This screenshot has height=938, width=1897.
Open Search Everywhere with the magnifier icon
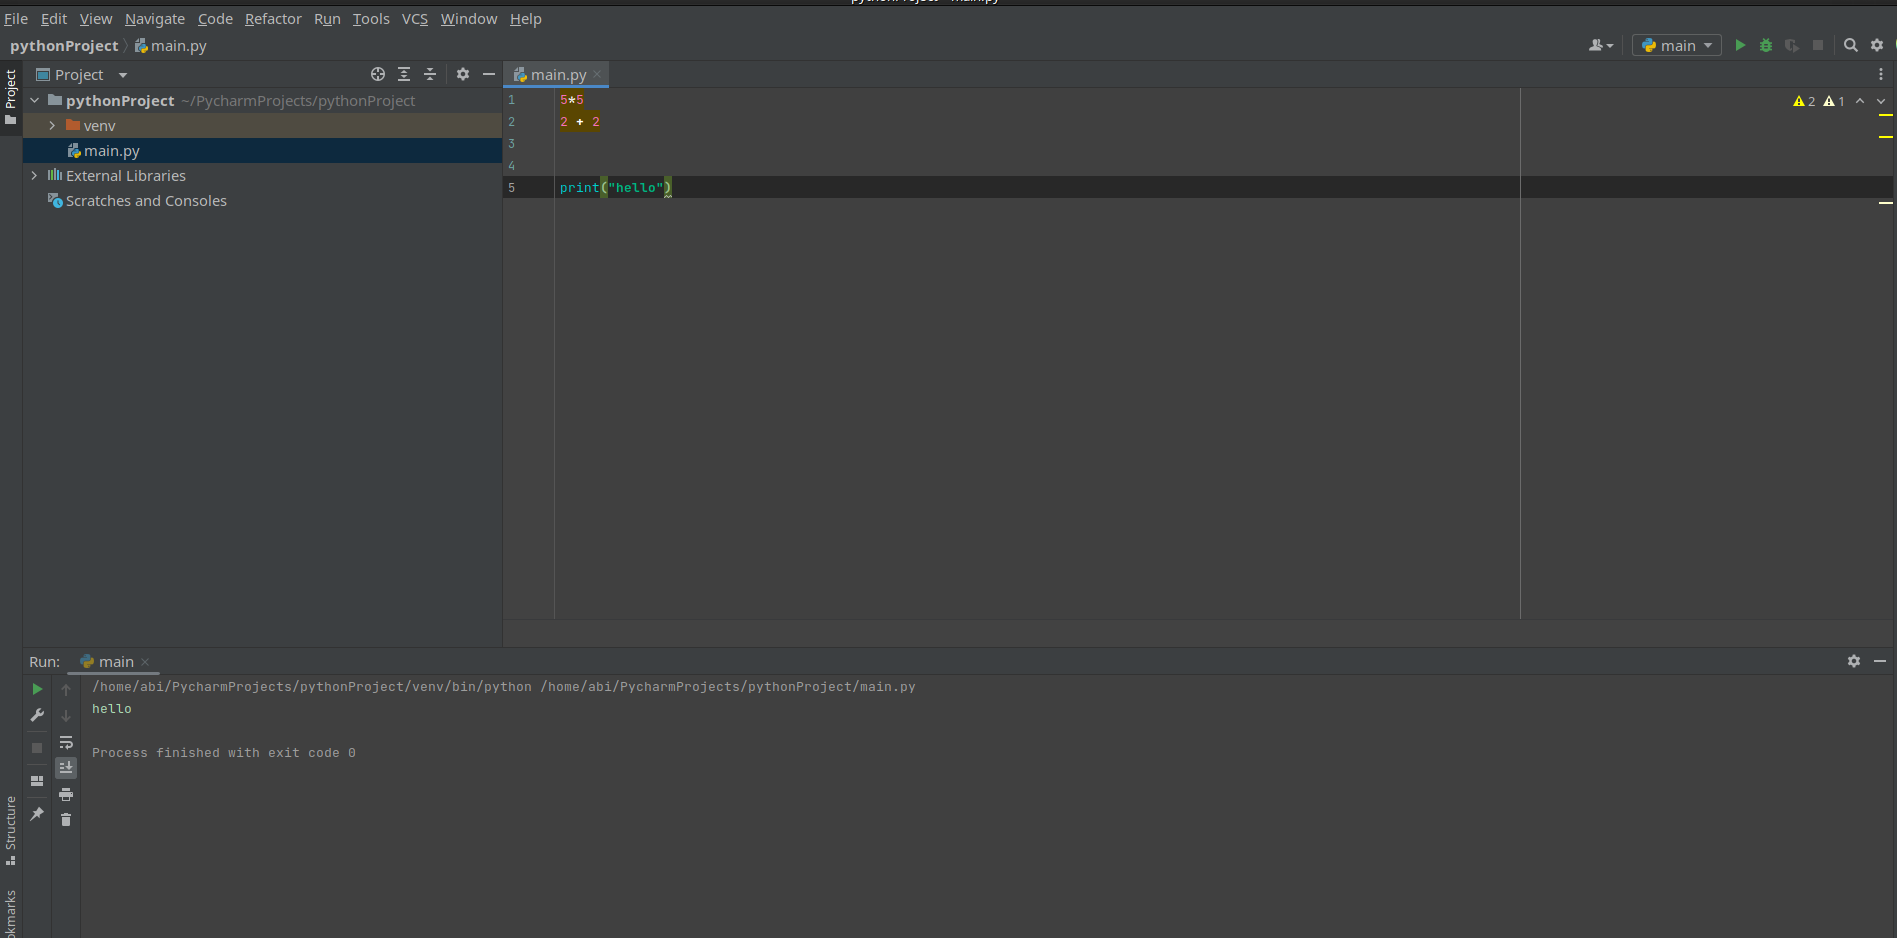click(1851, 45)
